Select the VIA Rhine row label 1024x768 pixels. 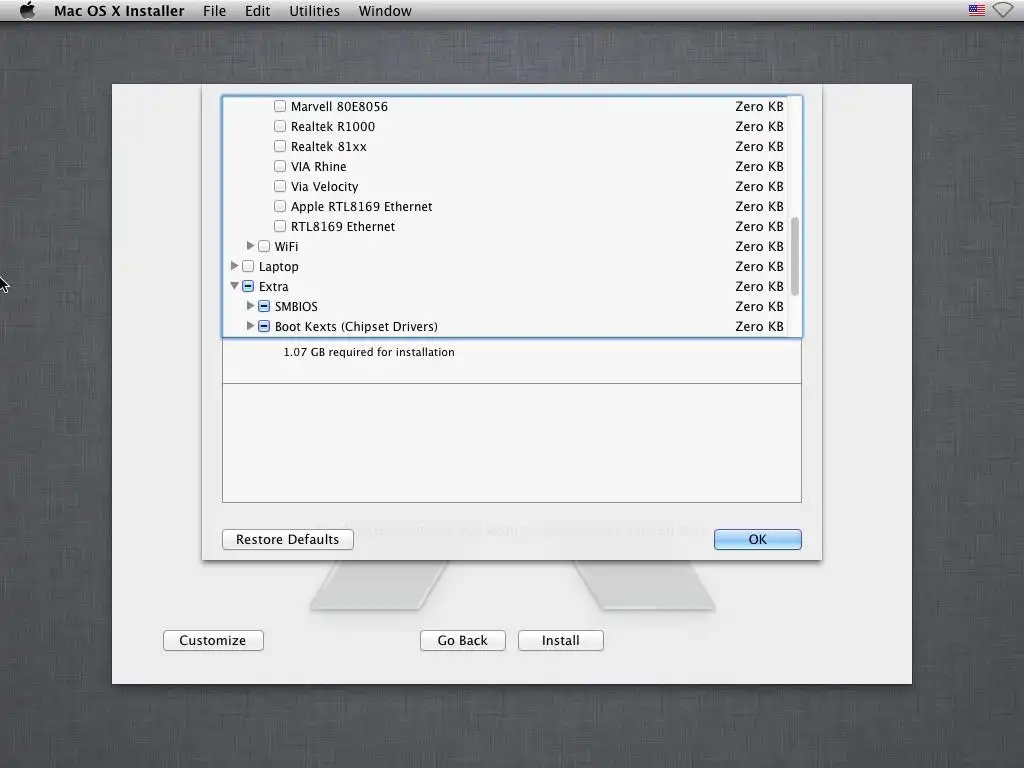(318, 167)
